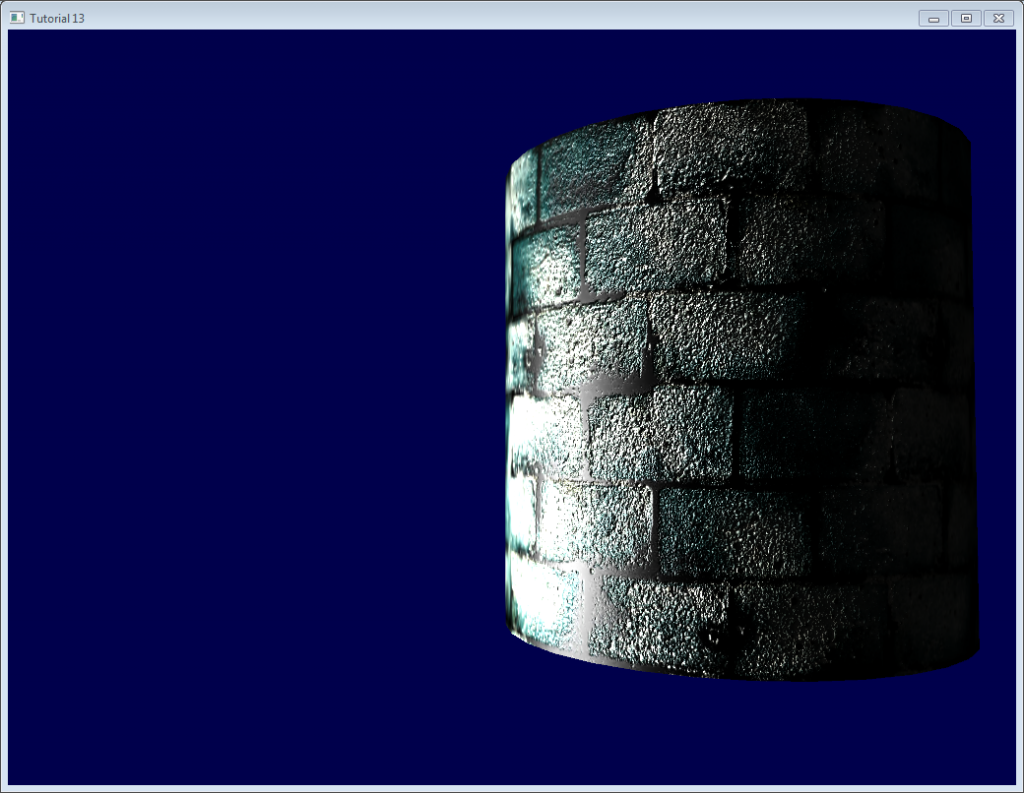Click the dark blue background left of cylinder

click(250, 400)
